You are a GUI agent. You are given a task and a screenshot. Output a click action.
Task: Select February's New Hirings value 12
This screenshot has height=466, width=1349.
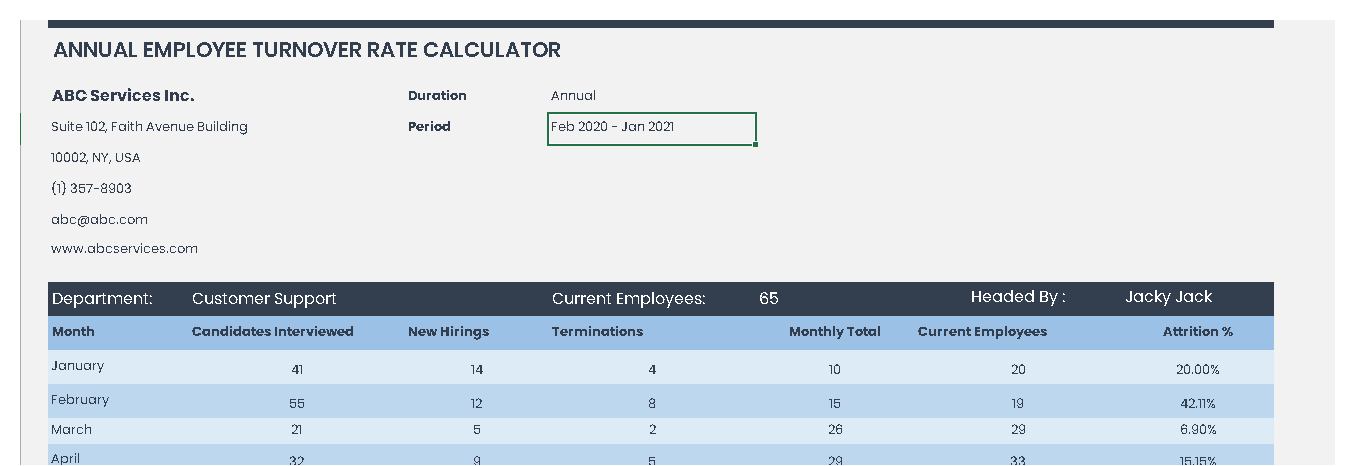(477, 404)
